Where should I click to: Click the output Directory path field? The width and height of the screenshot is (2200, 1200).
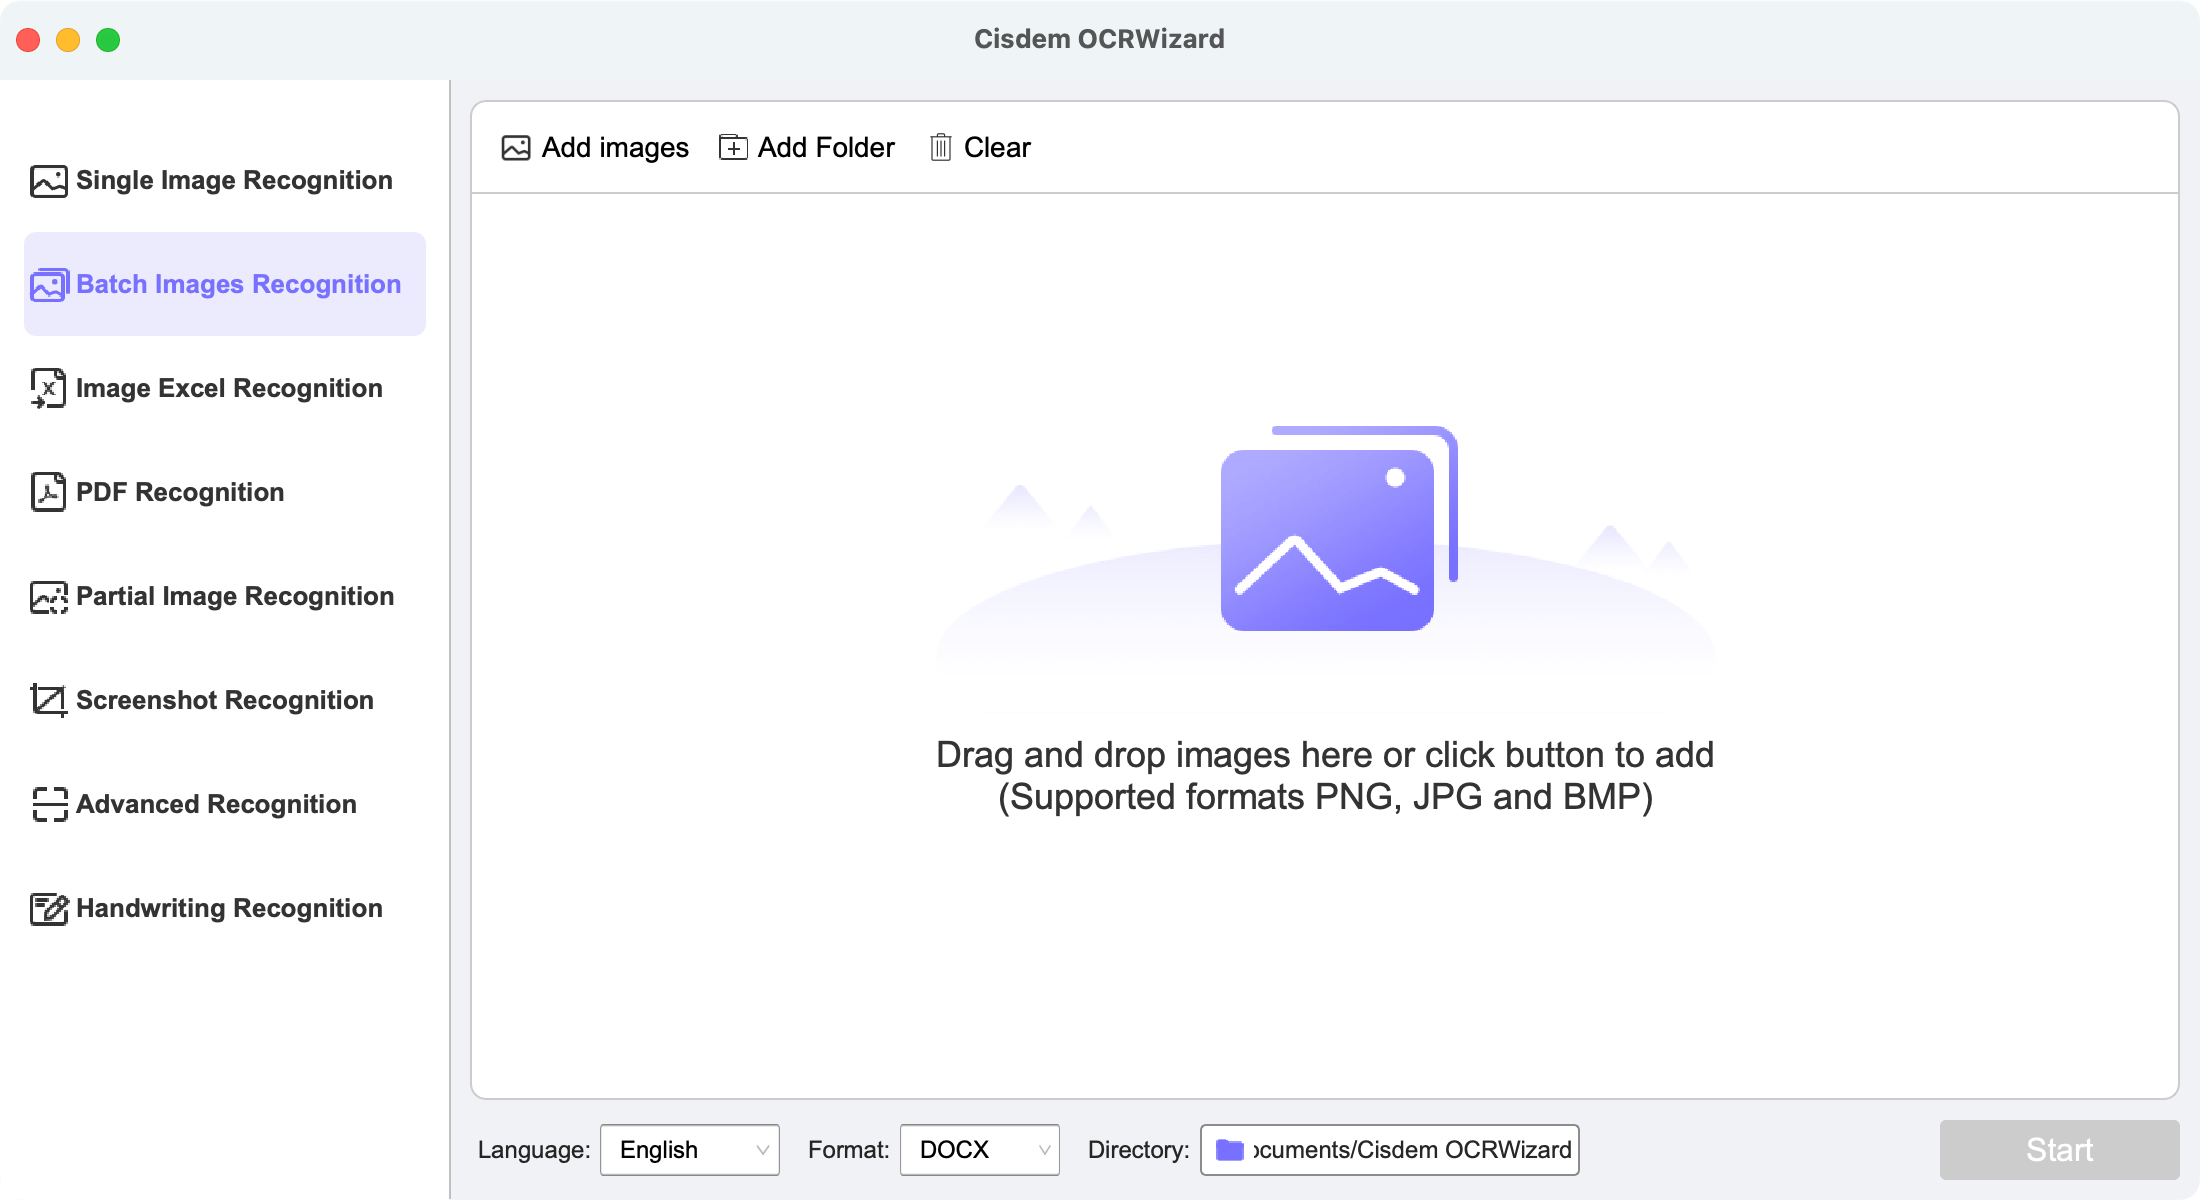point(1410,1150)
